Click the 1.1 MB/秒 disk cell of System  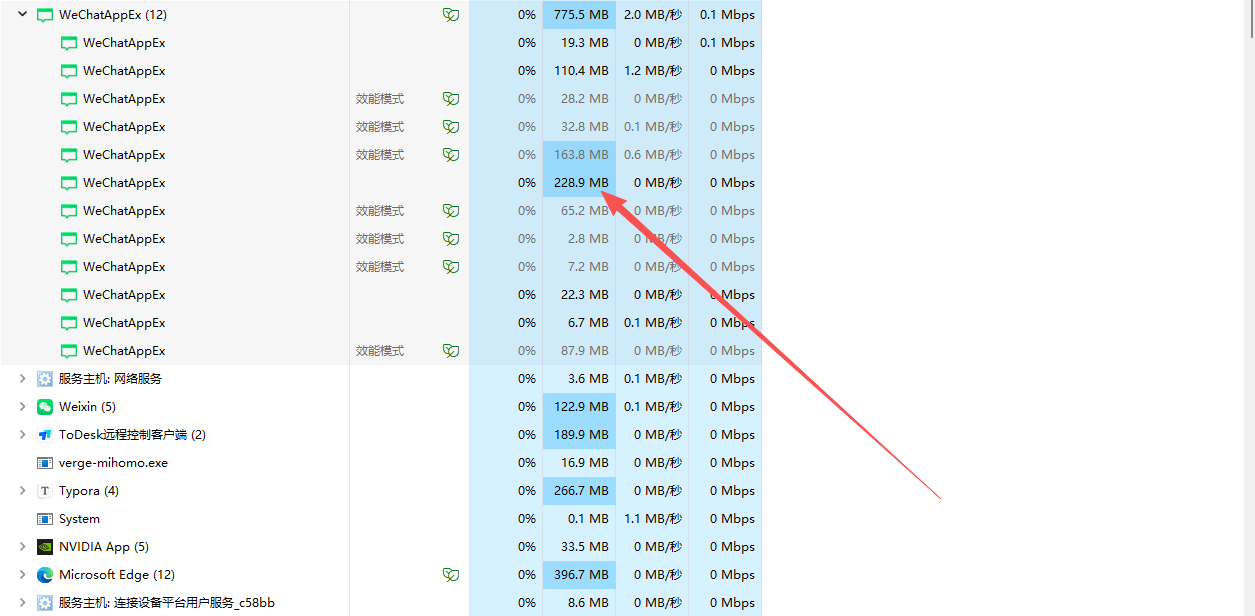652,519
